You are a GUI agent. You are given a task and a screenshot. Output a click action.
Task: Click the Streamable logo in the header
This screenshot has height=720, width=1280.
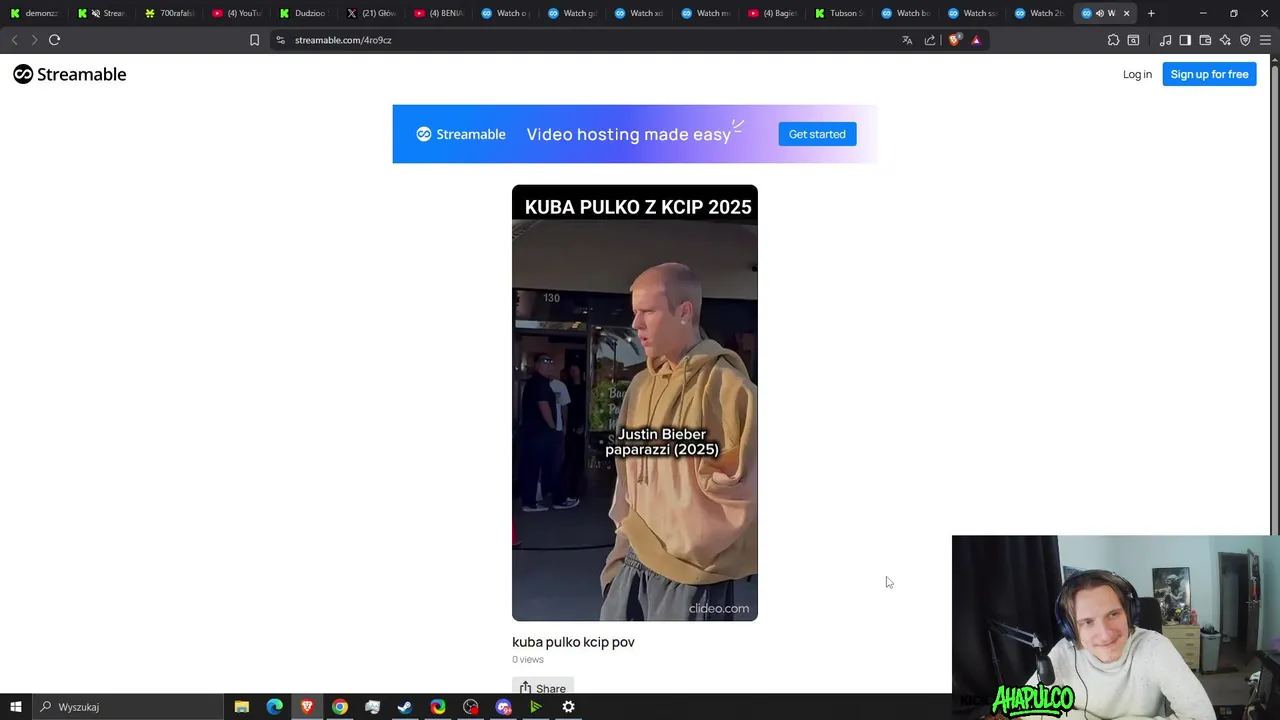coord(70,74)
